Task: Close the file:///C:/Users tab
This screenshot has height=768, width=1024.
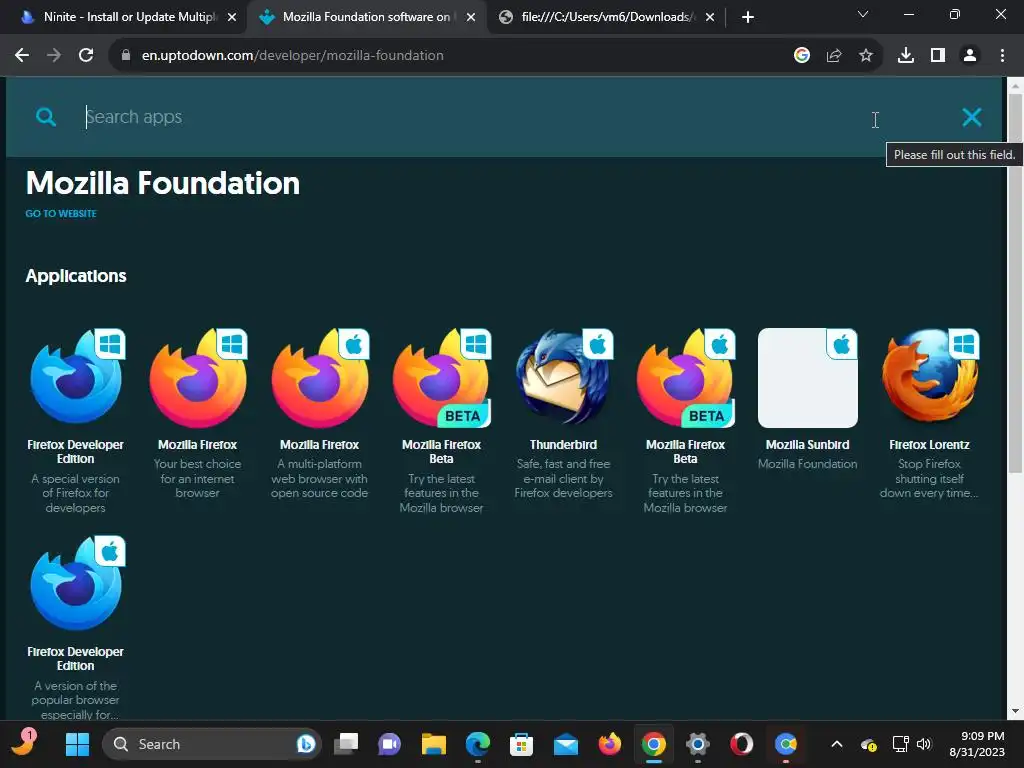Action: [x=710, y=18]
